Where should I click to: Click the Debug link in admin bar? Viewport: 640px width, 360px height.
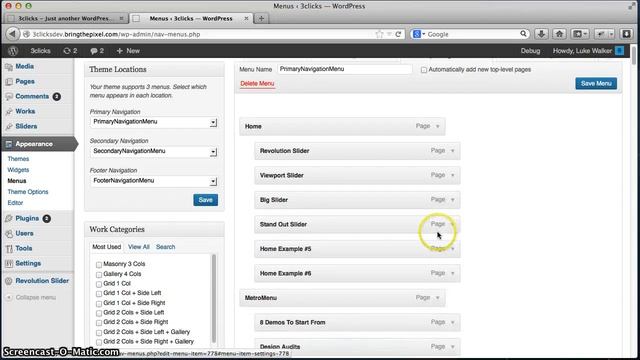(x=530, y=51)
